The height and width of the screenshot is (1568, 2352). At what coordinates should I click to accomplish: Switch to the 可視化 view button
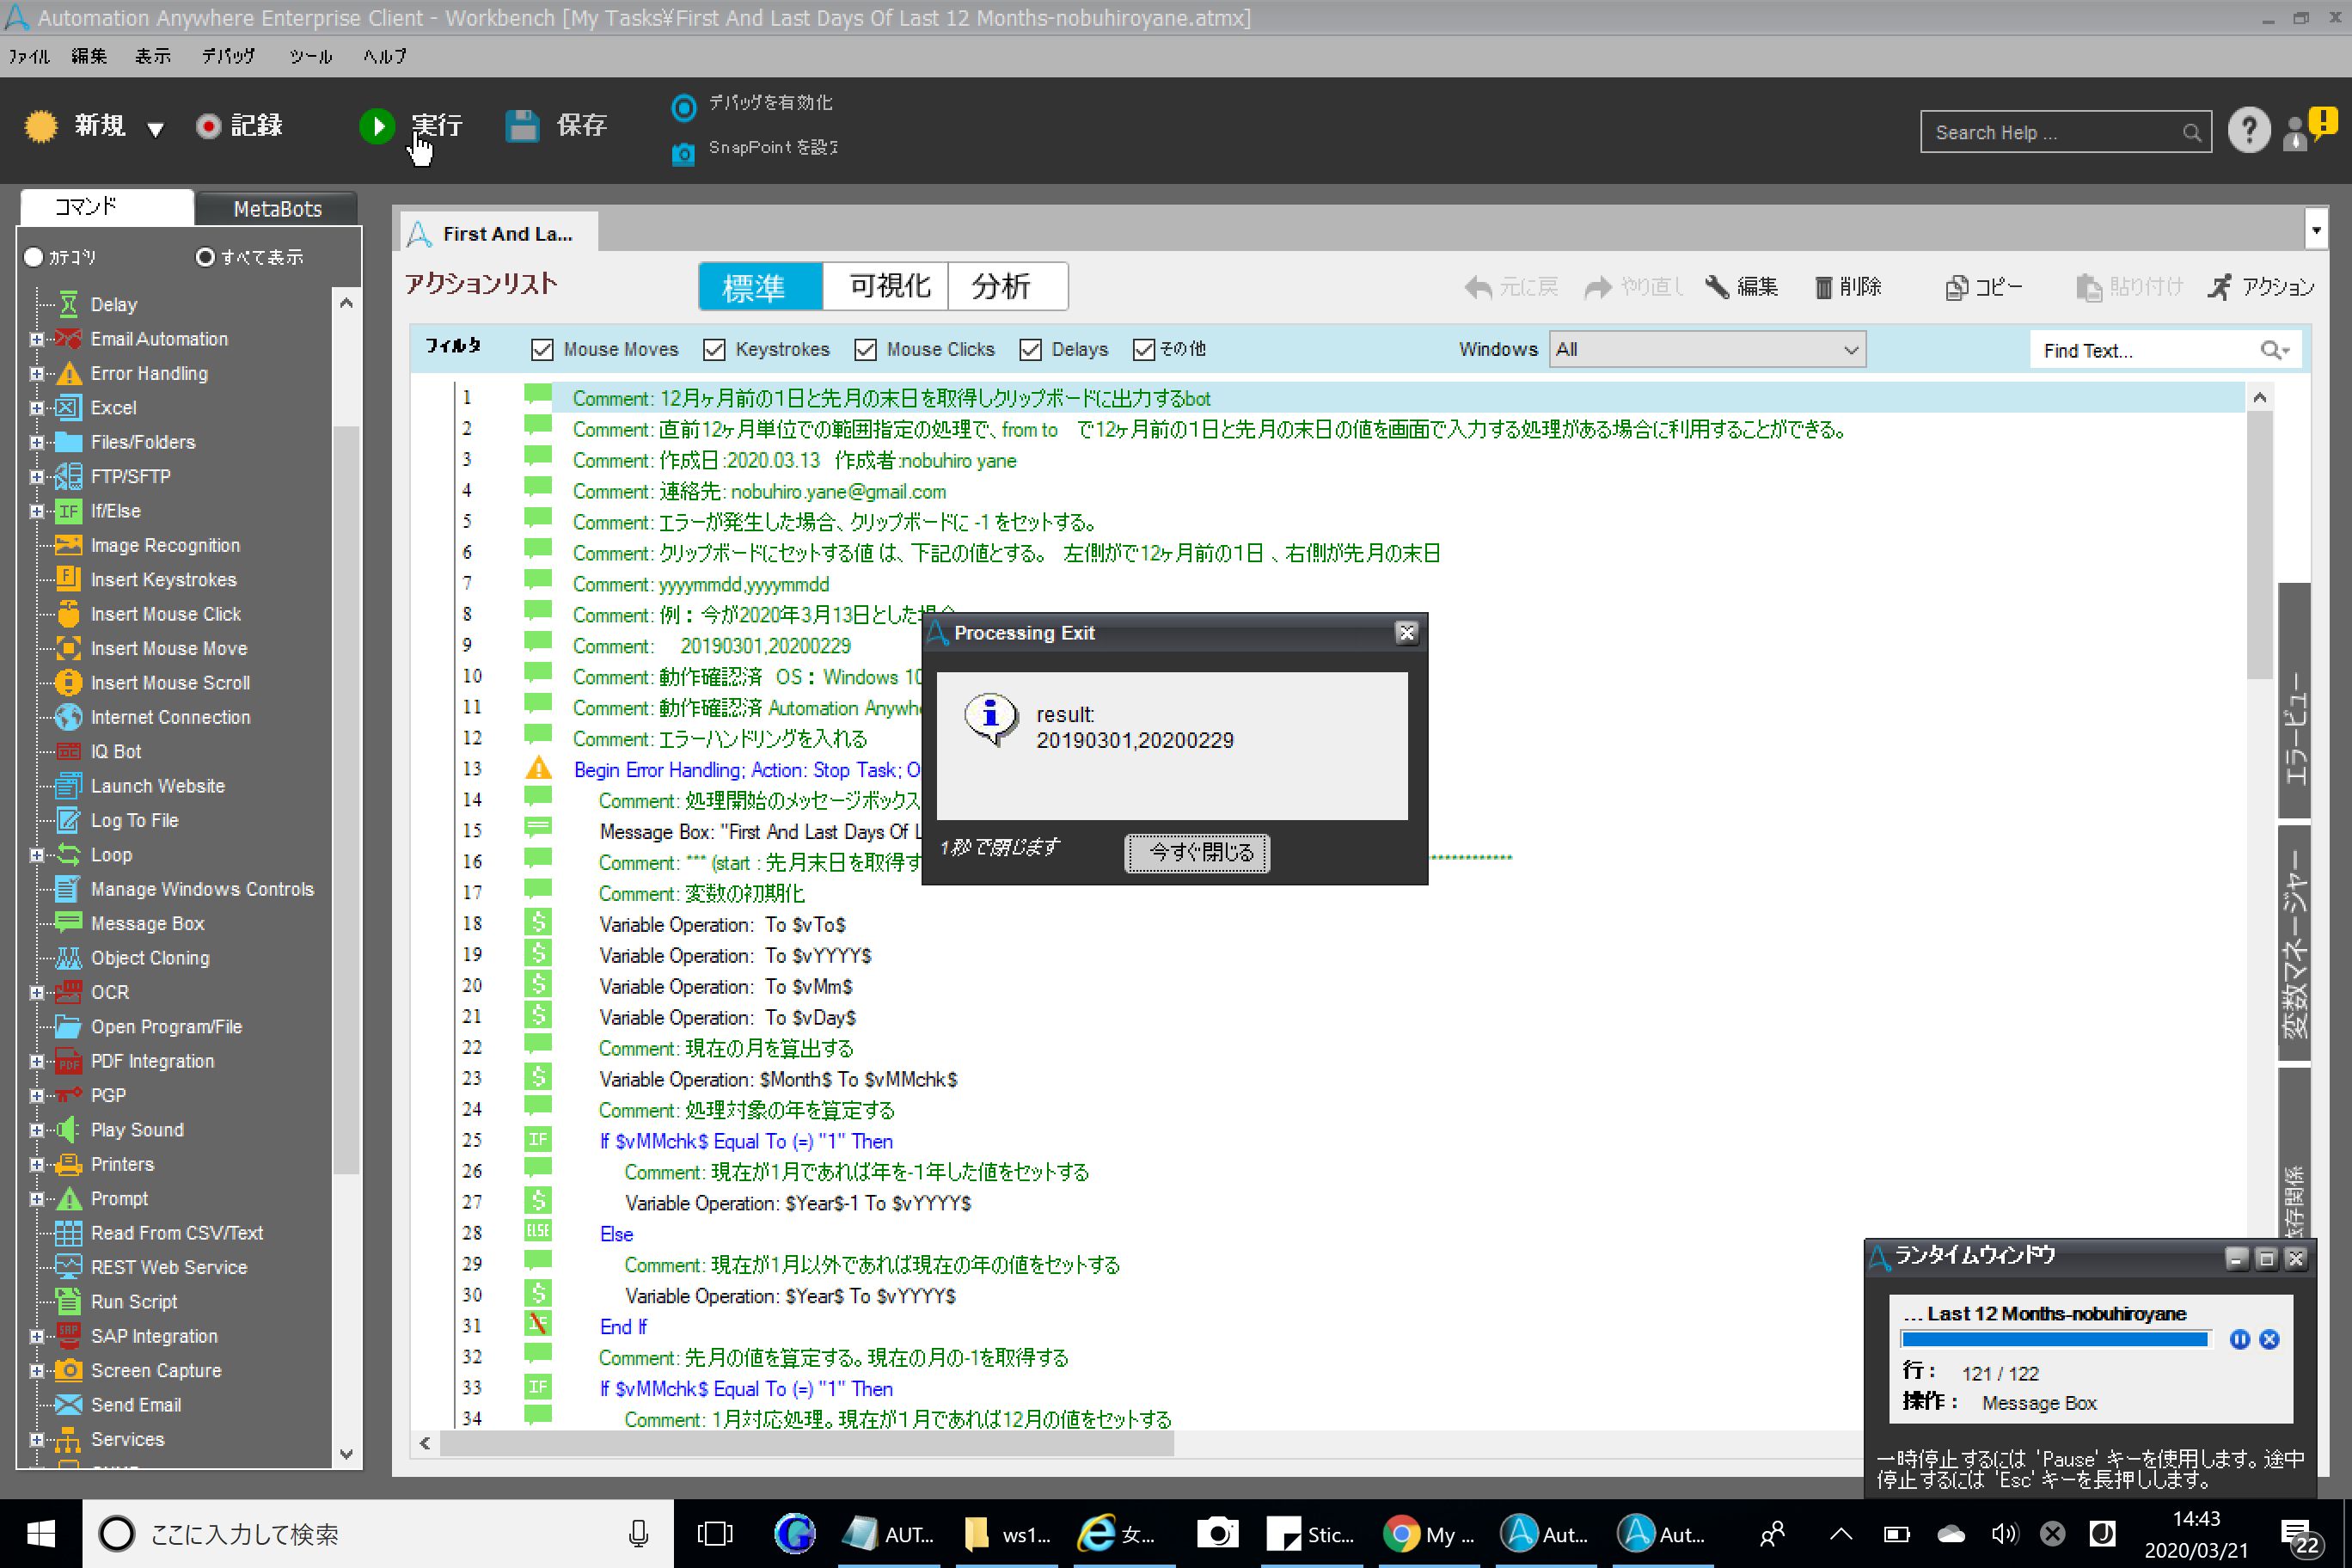[x=887, y=287]
